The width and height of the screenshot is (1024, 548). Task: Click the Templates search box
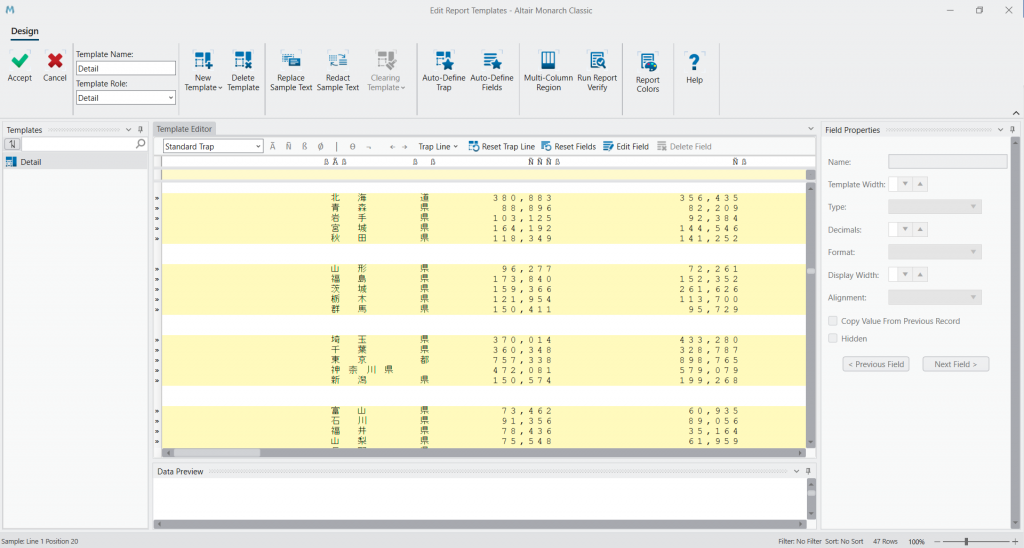(78, 144)
